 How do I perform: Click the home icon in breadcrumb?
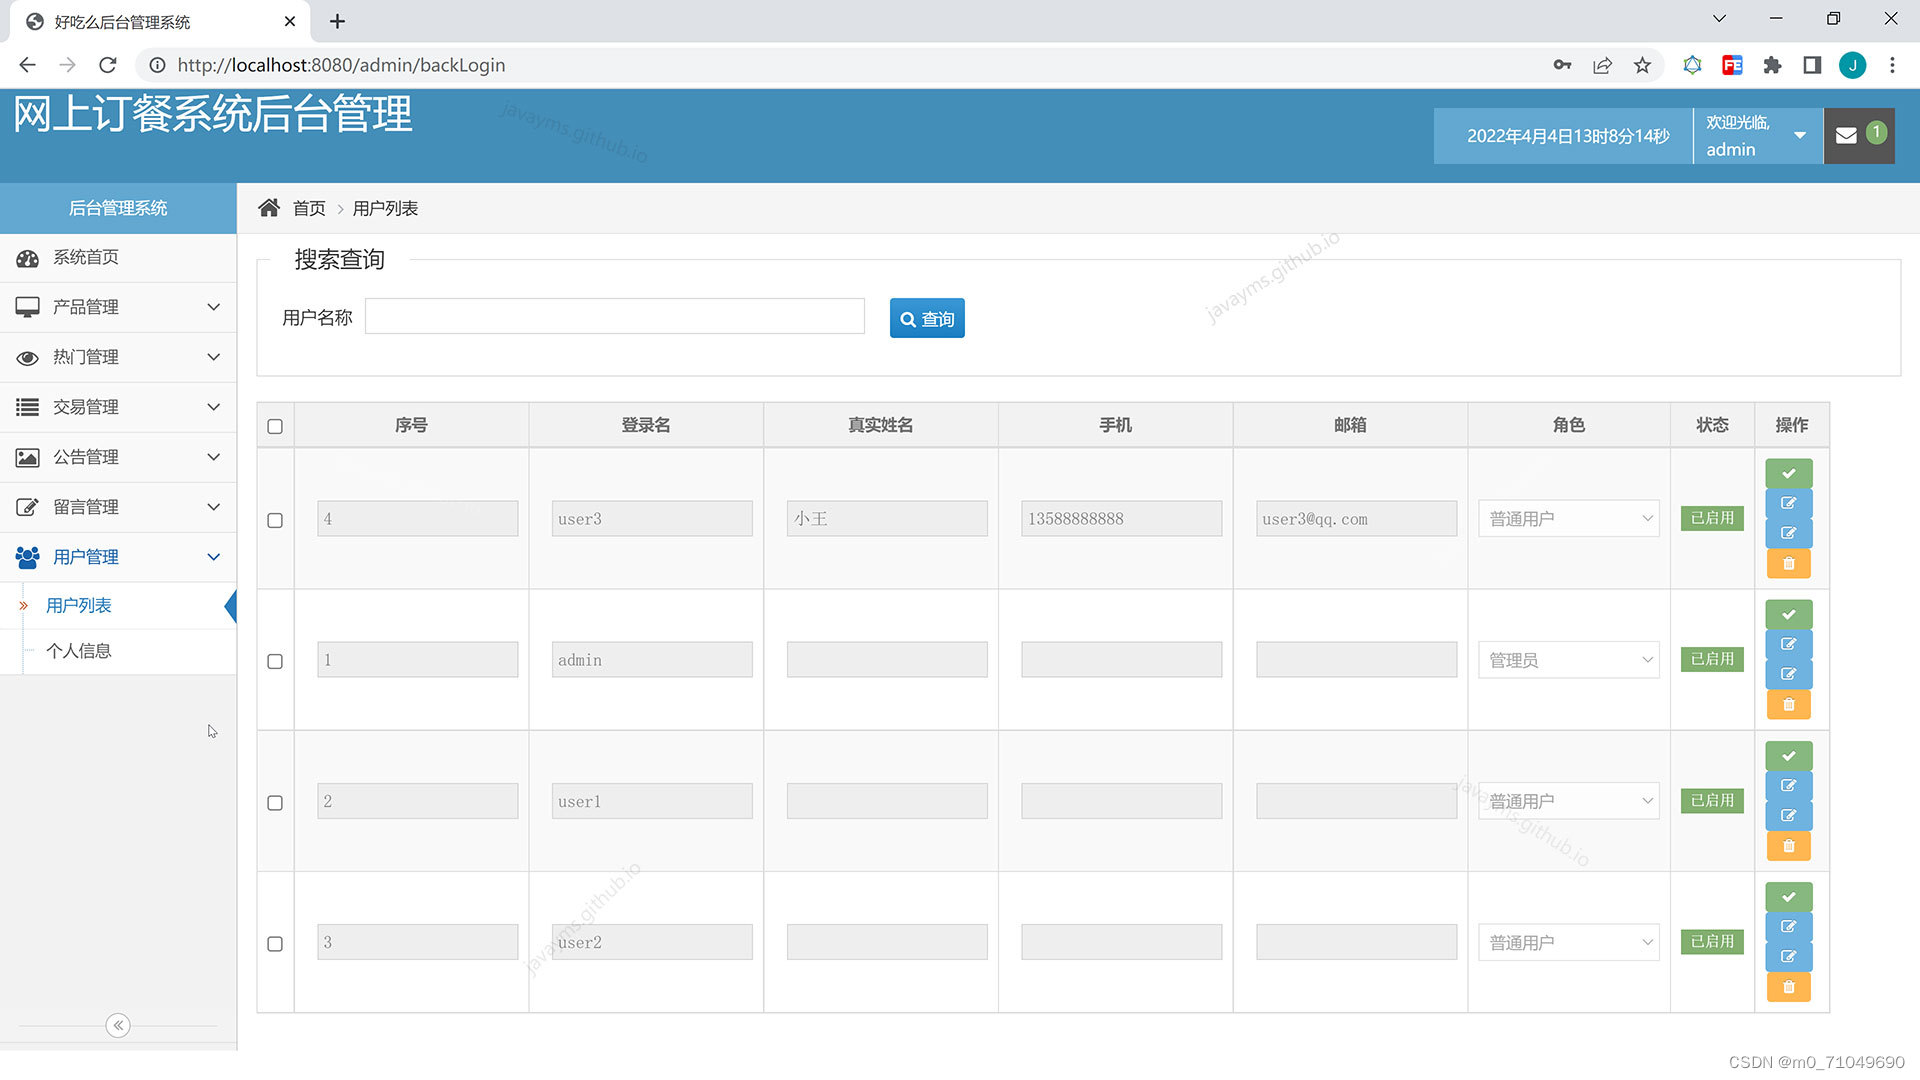pos(269,208)
